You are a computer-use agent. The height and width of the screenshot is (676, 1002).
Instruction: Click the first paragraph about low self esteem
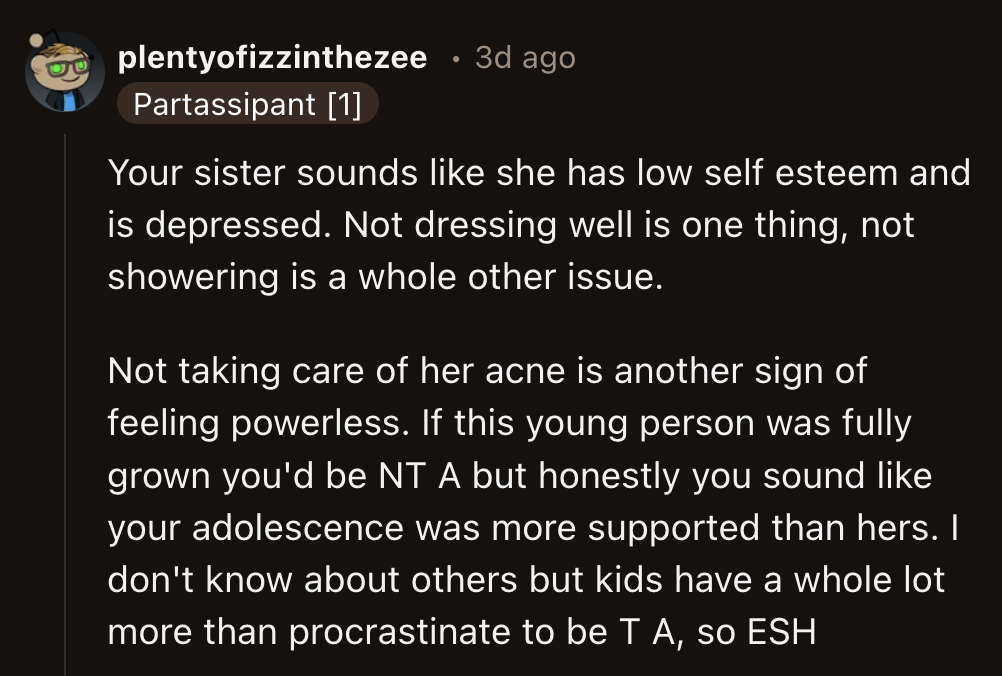coord(540,224)
